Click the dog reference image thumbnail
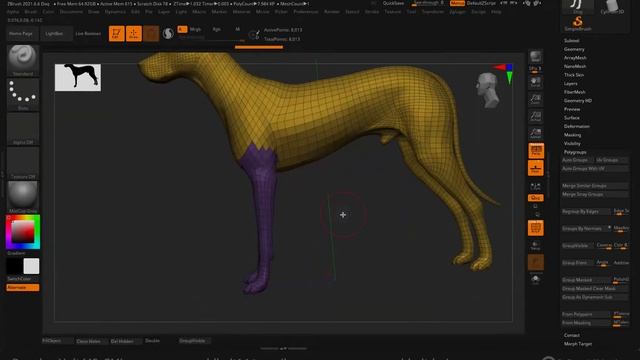Screen dimensions: 640x360 pos(78,77)
